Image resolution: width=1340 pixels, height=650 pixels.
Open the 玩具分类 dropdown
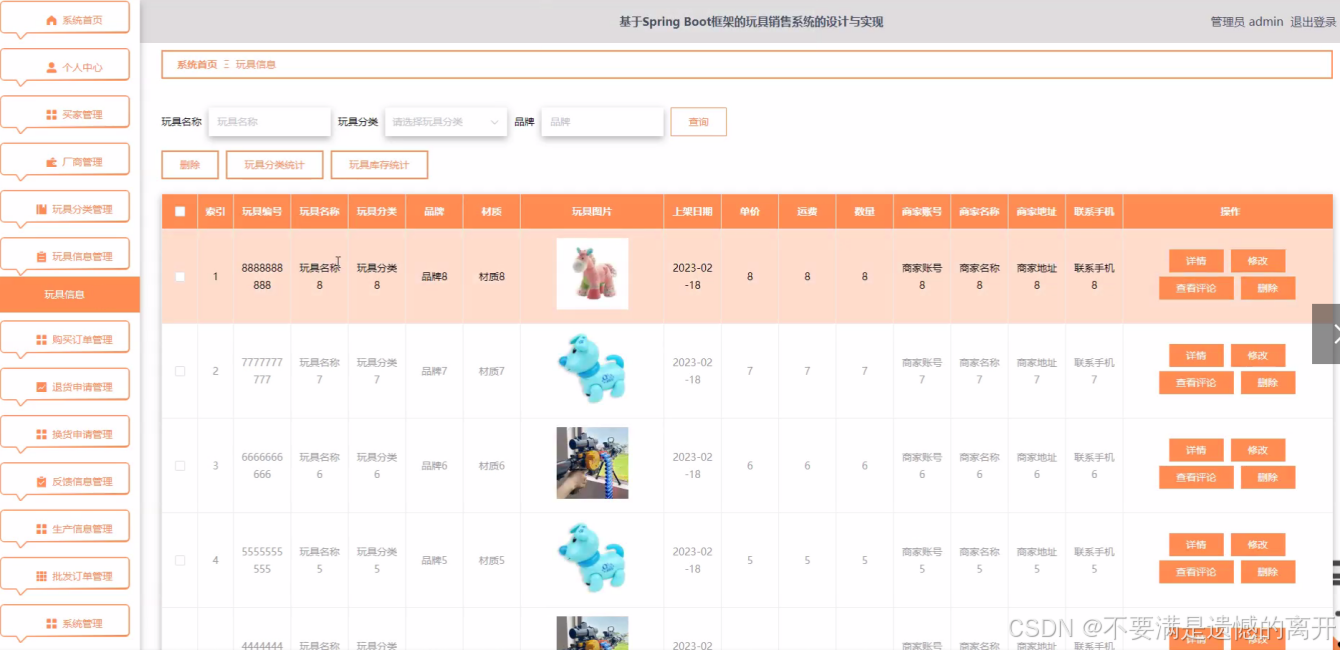tap(446, 122)
